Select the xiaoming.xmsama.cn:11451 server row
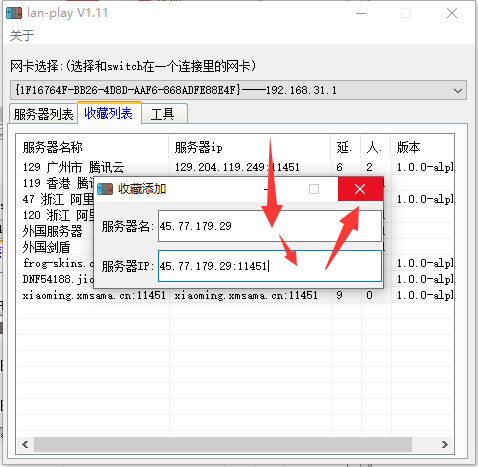Image resolution: width=478 pixels, height=467 pixels. [x=235, y=295]
